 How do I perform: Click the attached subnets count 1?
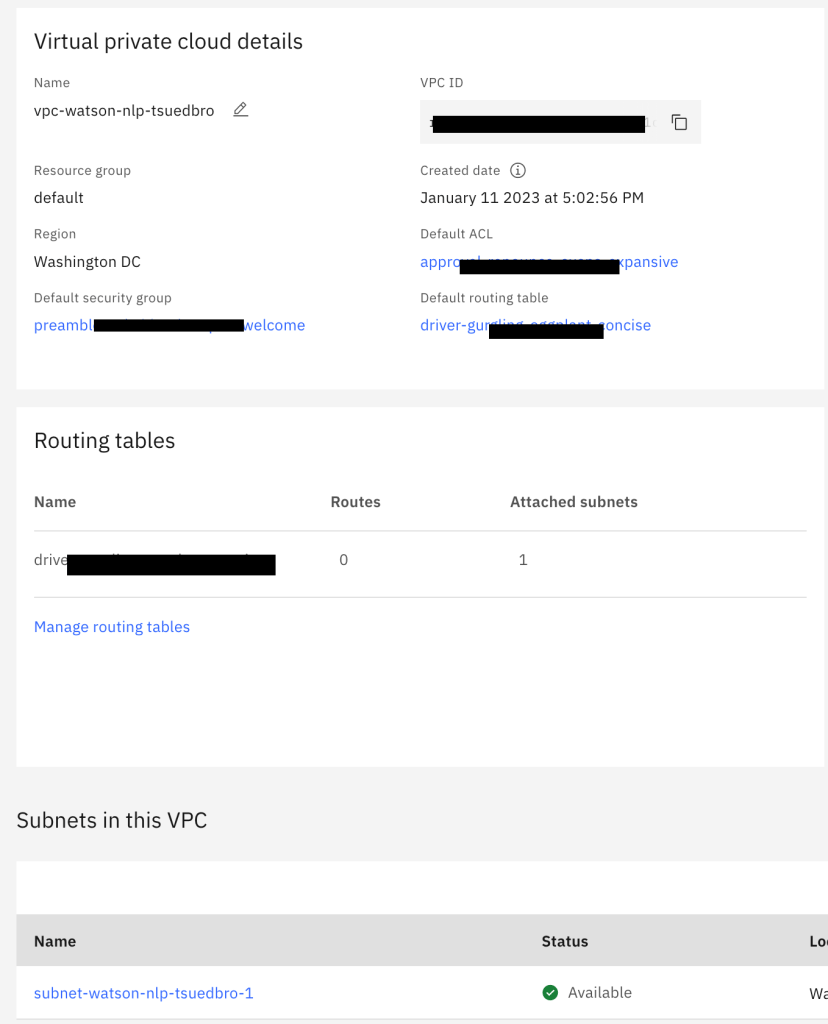[x=523, y=561]
